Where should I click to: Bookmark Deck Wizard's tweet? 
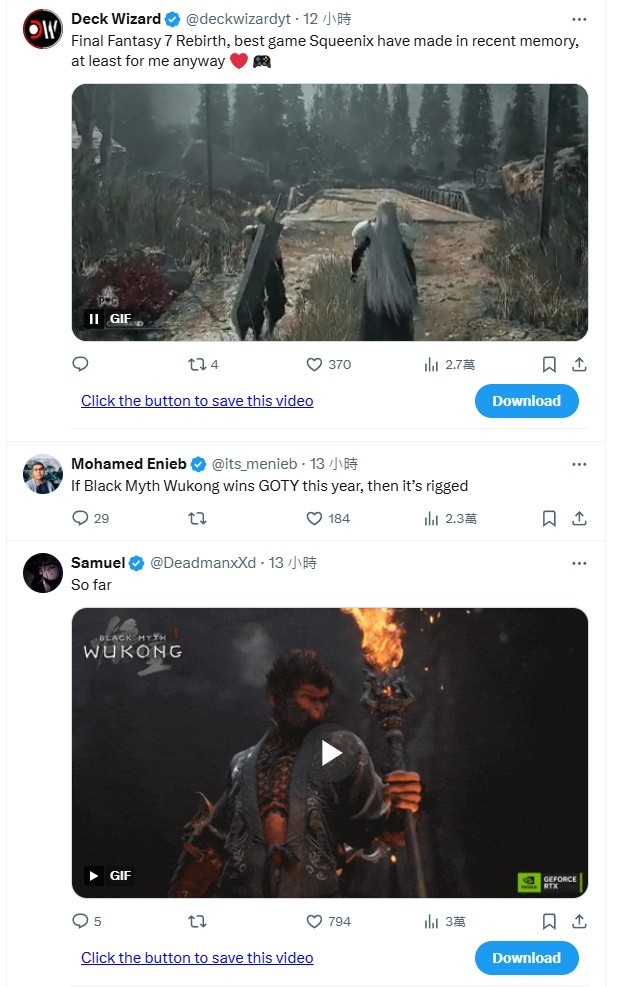[x=549, y=365]
